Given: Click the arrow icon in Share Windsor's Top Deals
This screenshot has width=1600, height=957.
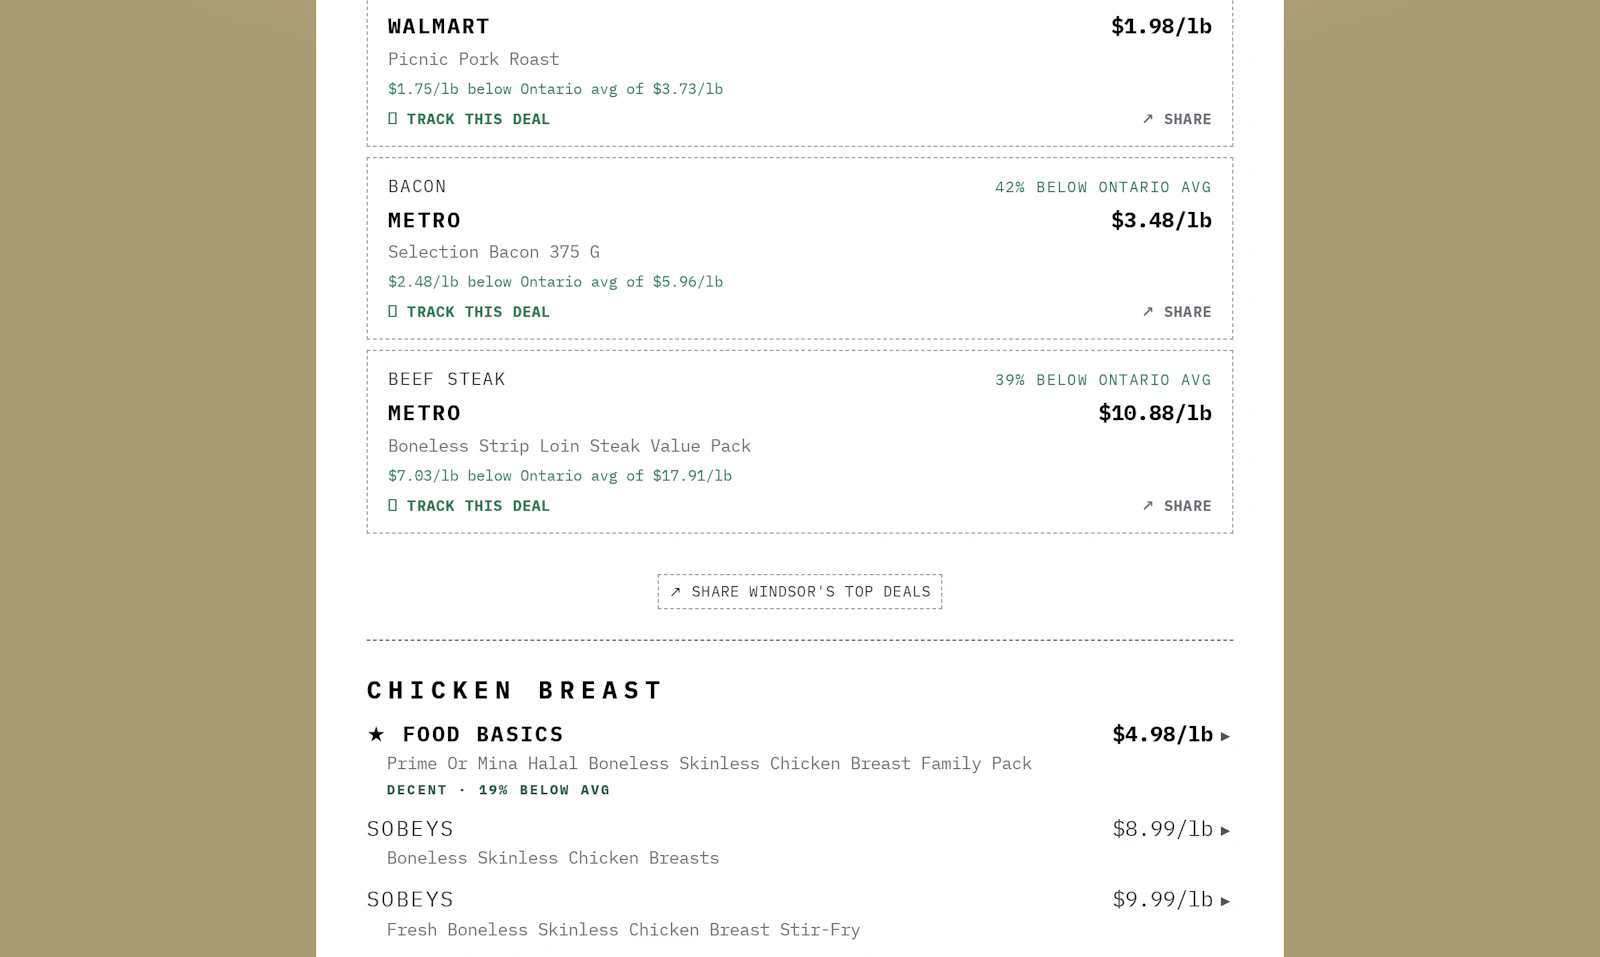Looking at the screenshot, I should 675,592.
